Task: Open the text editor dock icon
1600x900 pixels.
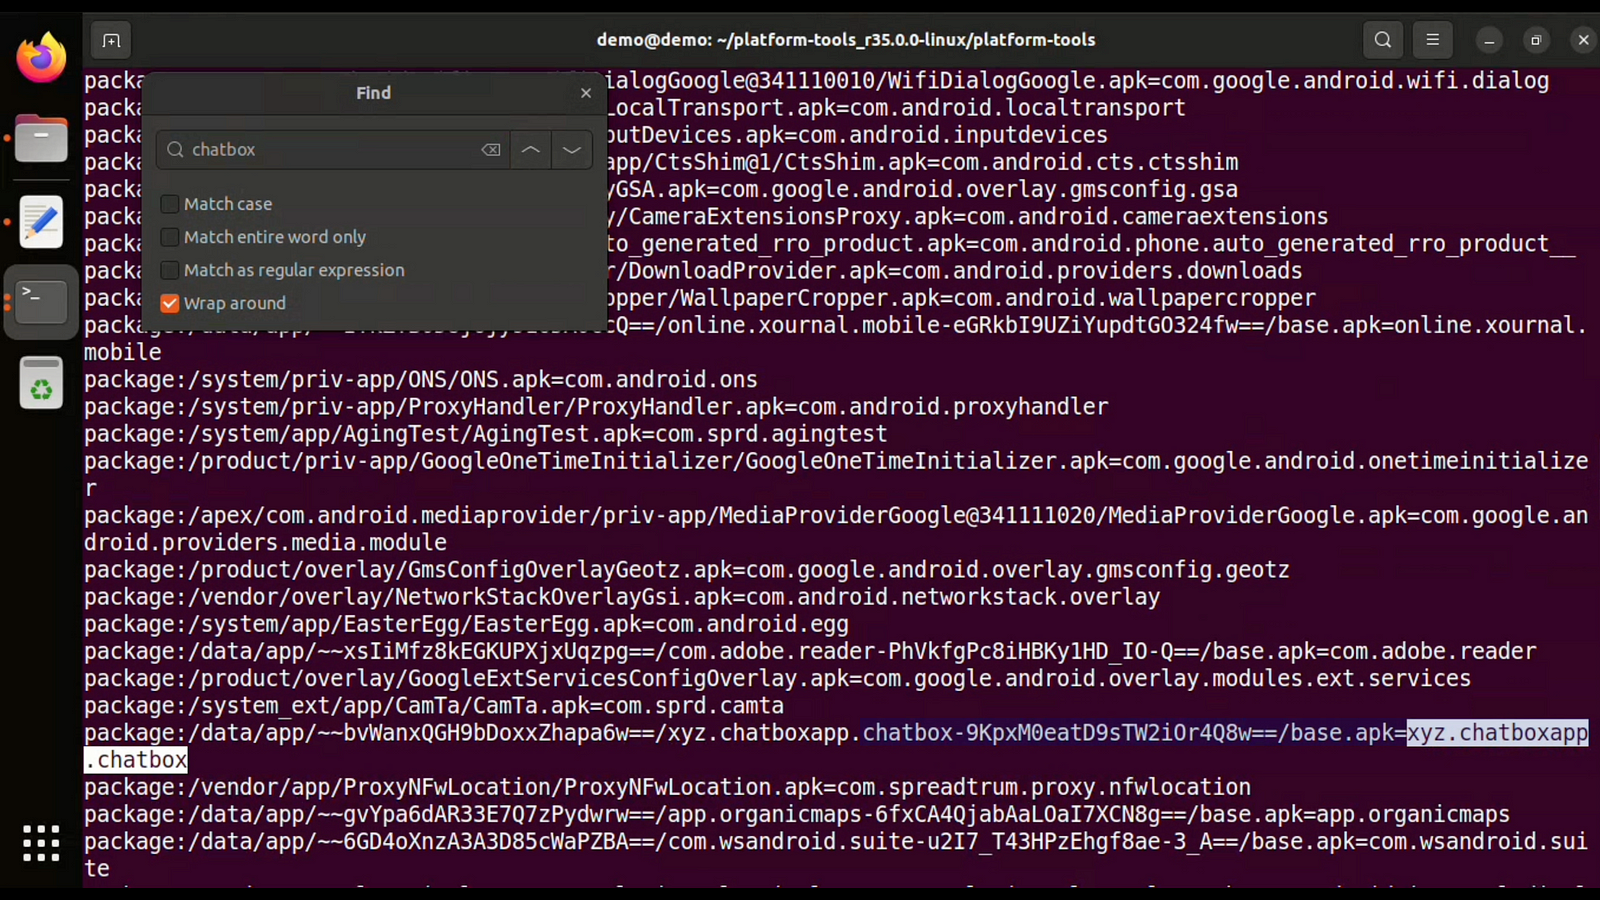Action: (x=41, y=221)
